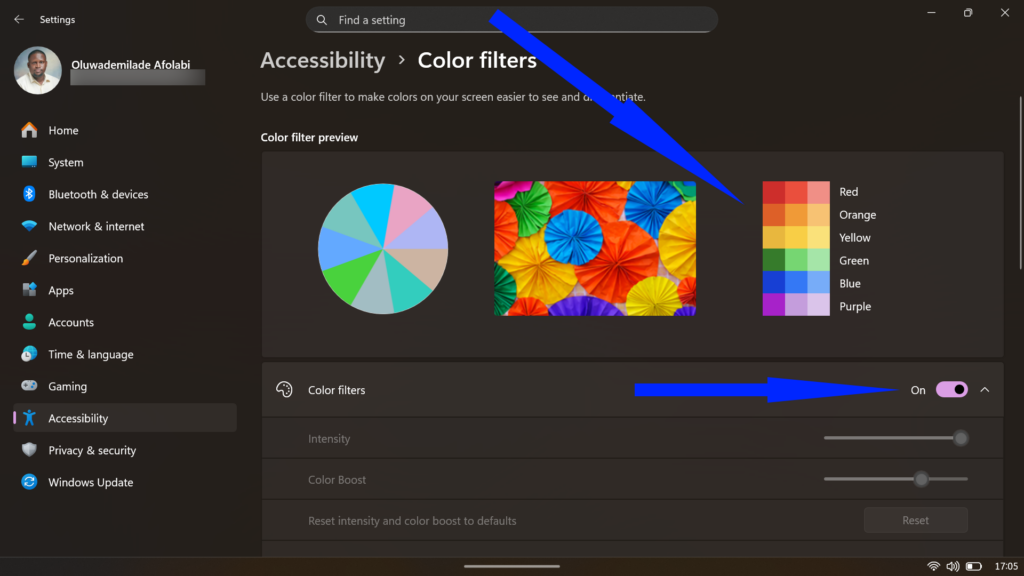Adjust the Intensity slider handle
Screen dimensions: 1024x576
tap(961, 438)
